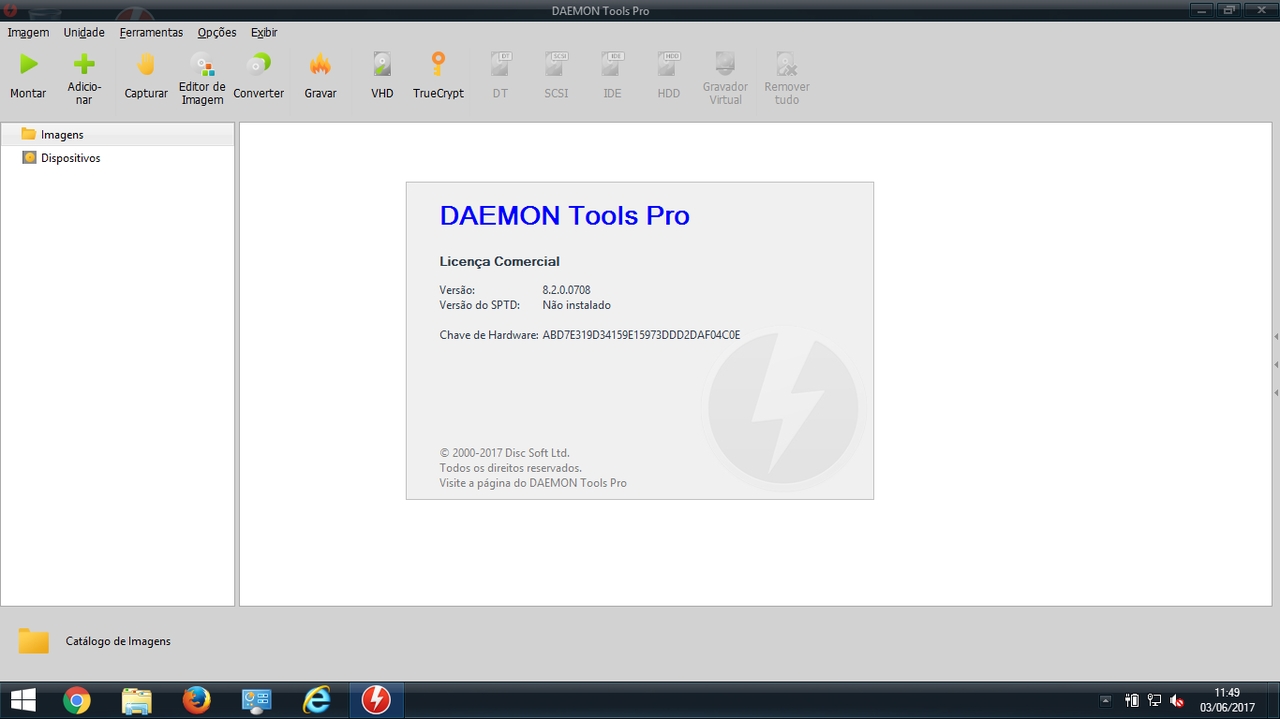This screenshot has width=1280, height=719.
Task: Click the muted volume tray icon
Action: coord(1177,700)
